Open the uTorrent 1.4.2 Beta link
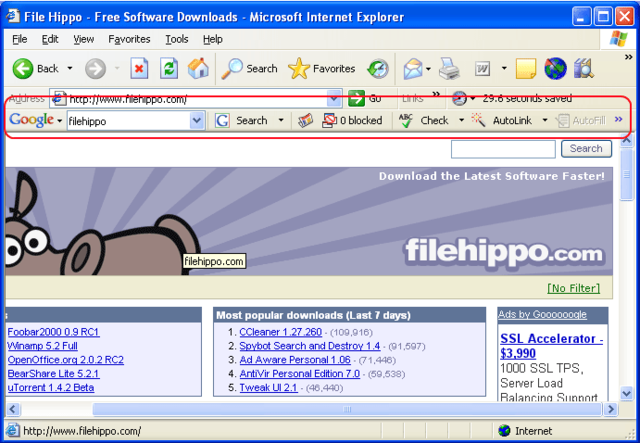The image size is (640, 443). tap(51, 388)
